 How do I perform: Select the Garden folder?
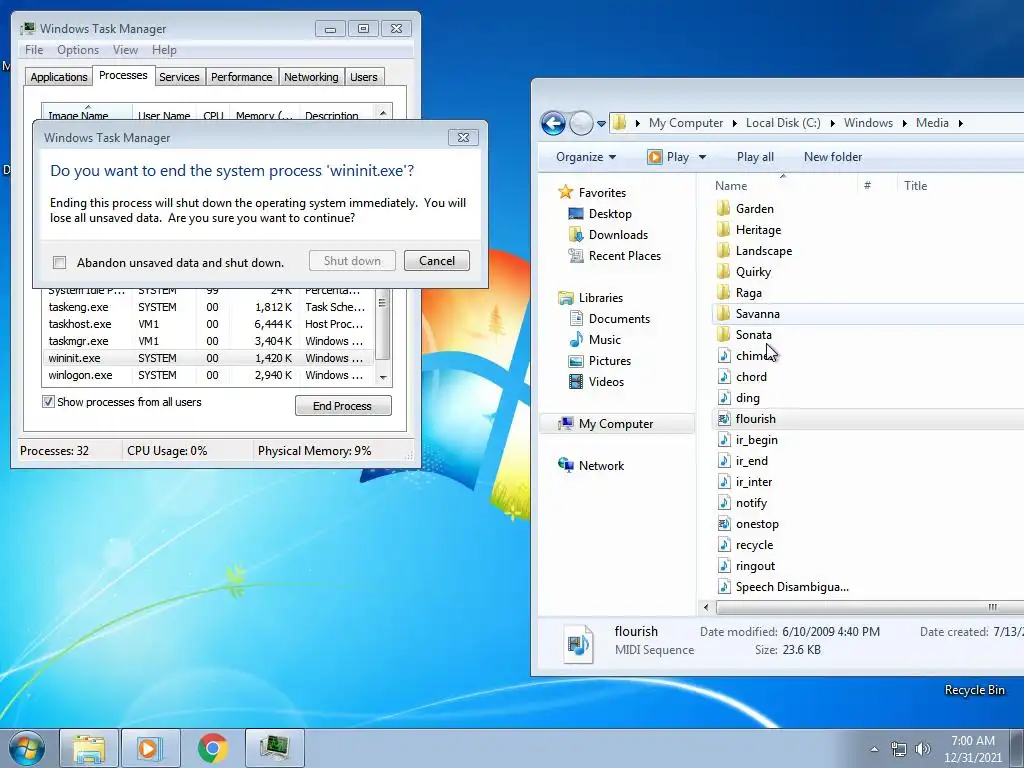[x=754, y=208]
